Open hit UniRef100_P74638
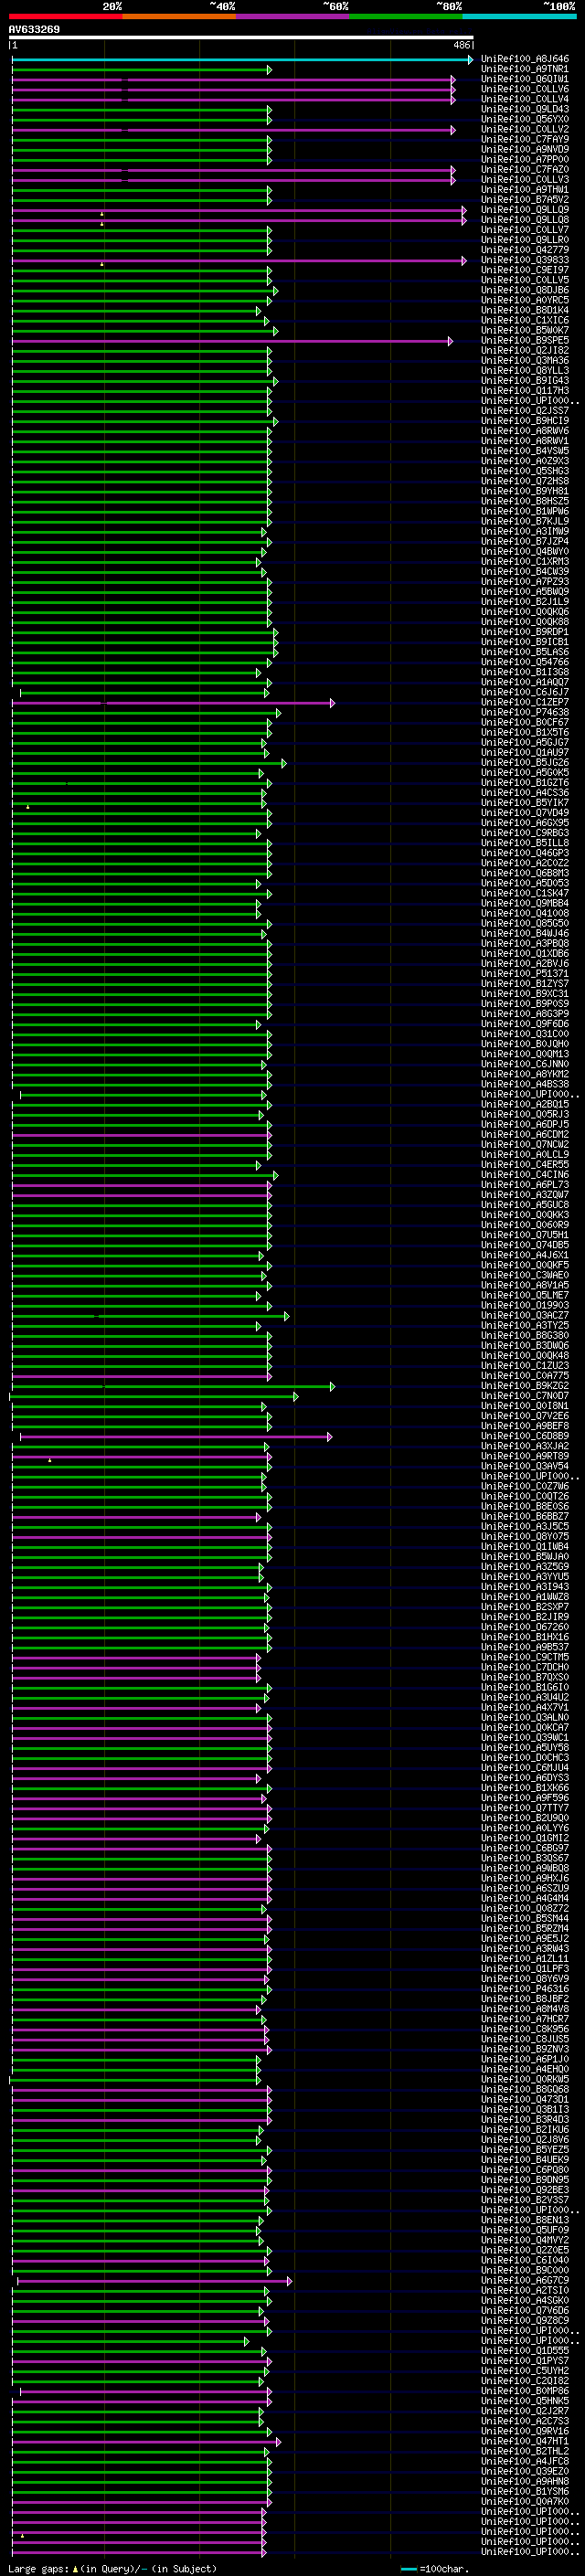This screenshot has height=2576, width=585. click(525, 713)
